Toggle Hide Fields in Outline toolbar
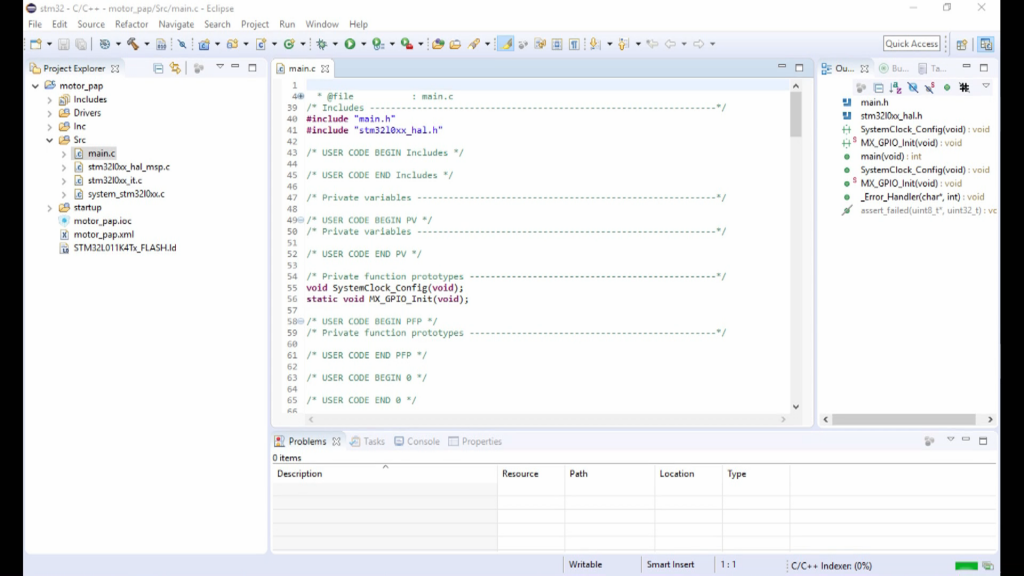The width and height of the screenshot is (1024, 576). click(x=912, y=88)
